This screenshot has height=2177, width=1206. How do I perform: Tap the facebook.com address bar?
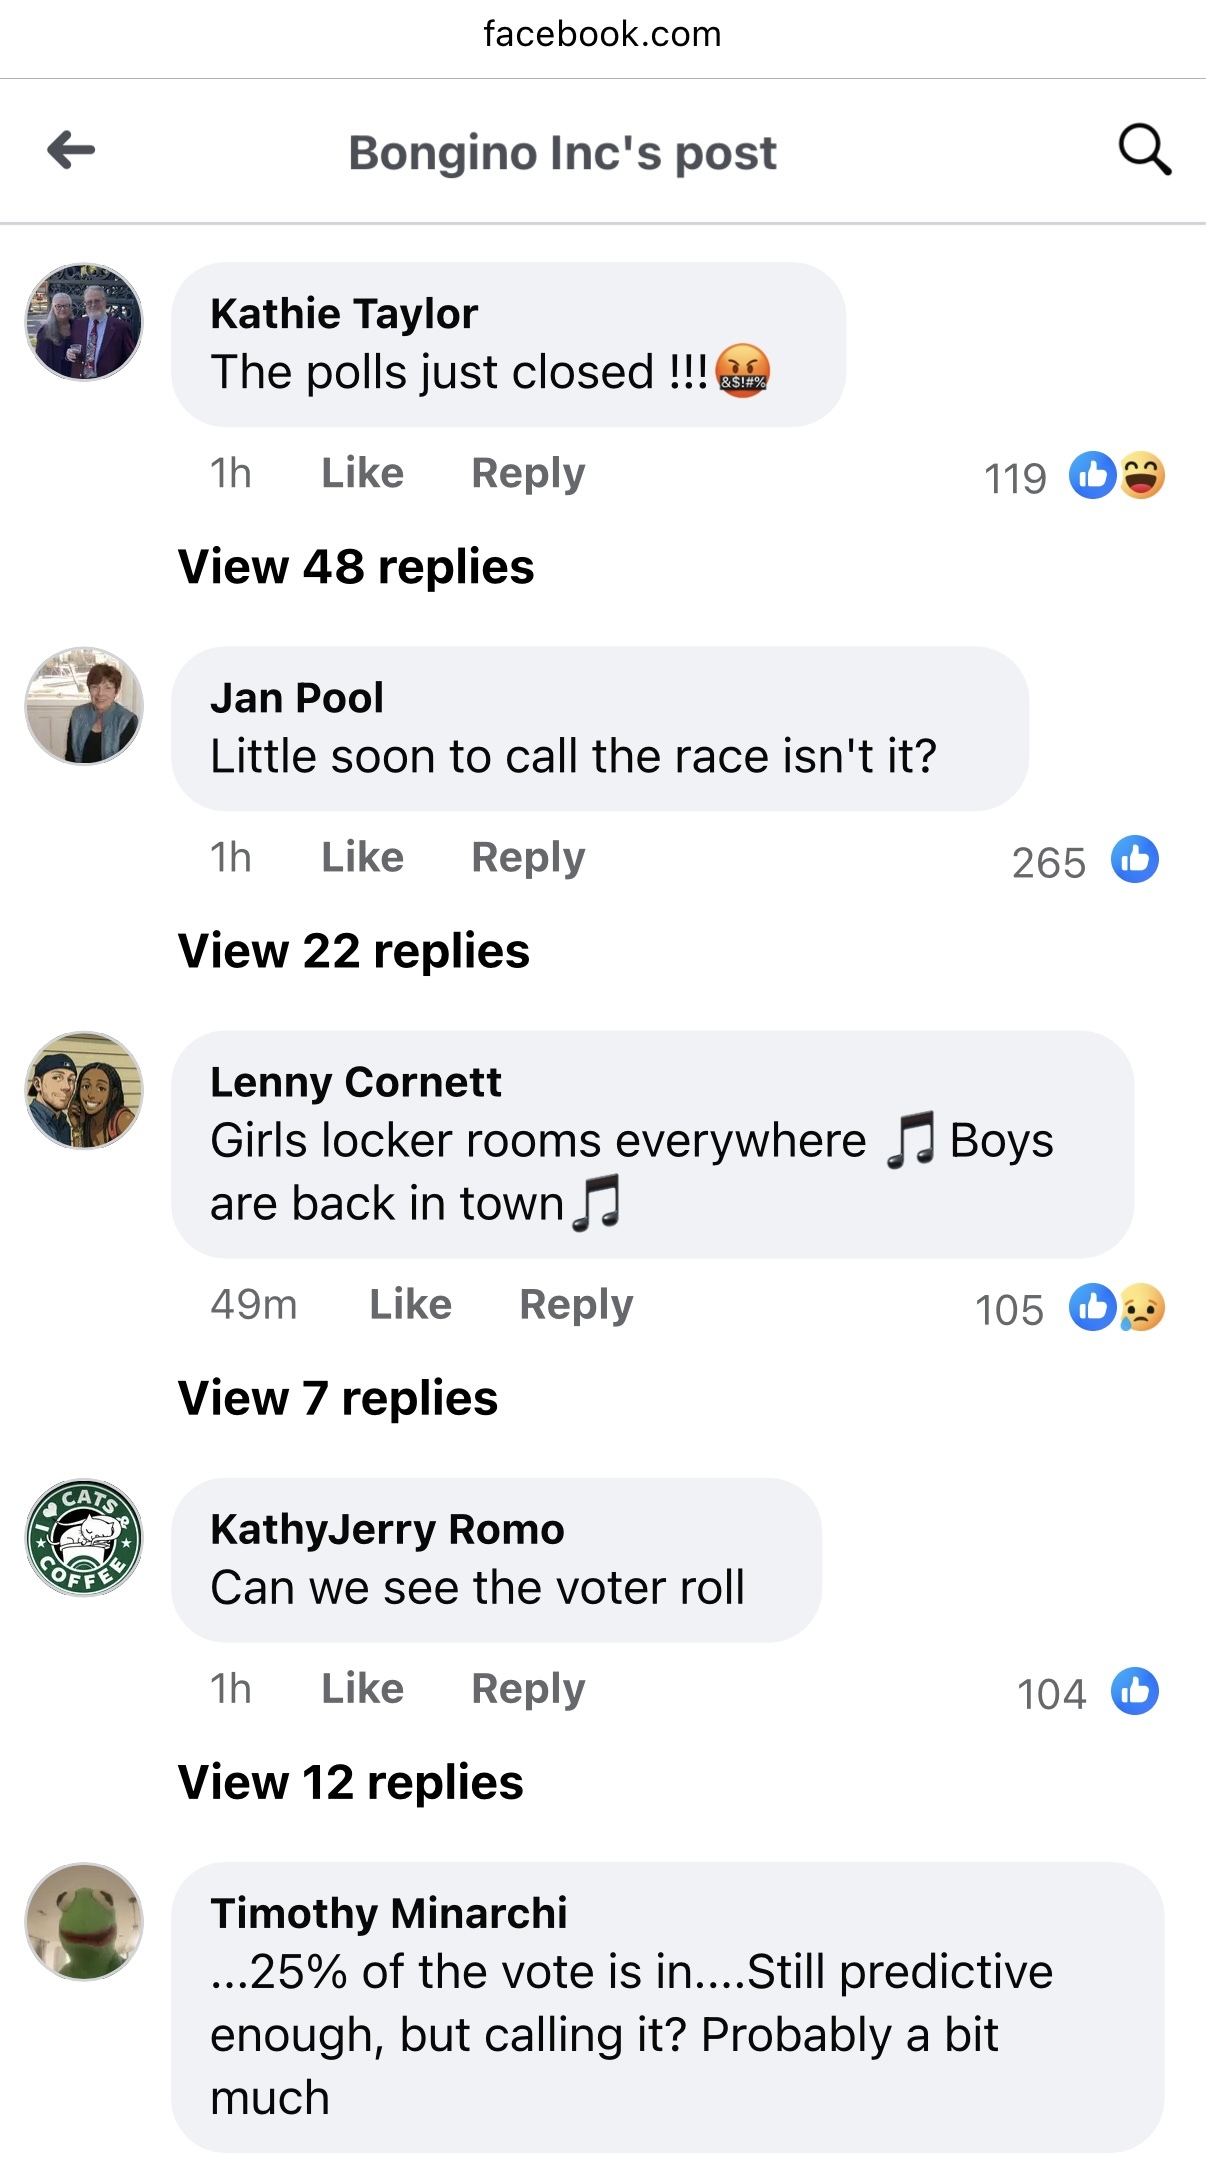[x=602, y=35]
